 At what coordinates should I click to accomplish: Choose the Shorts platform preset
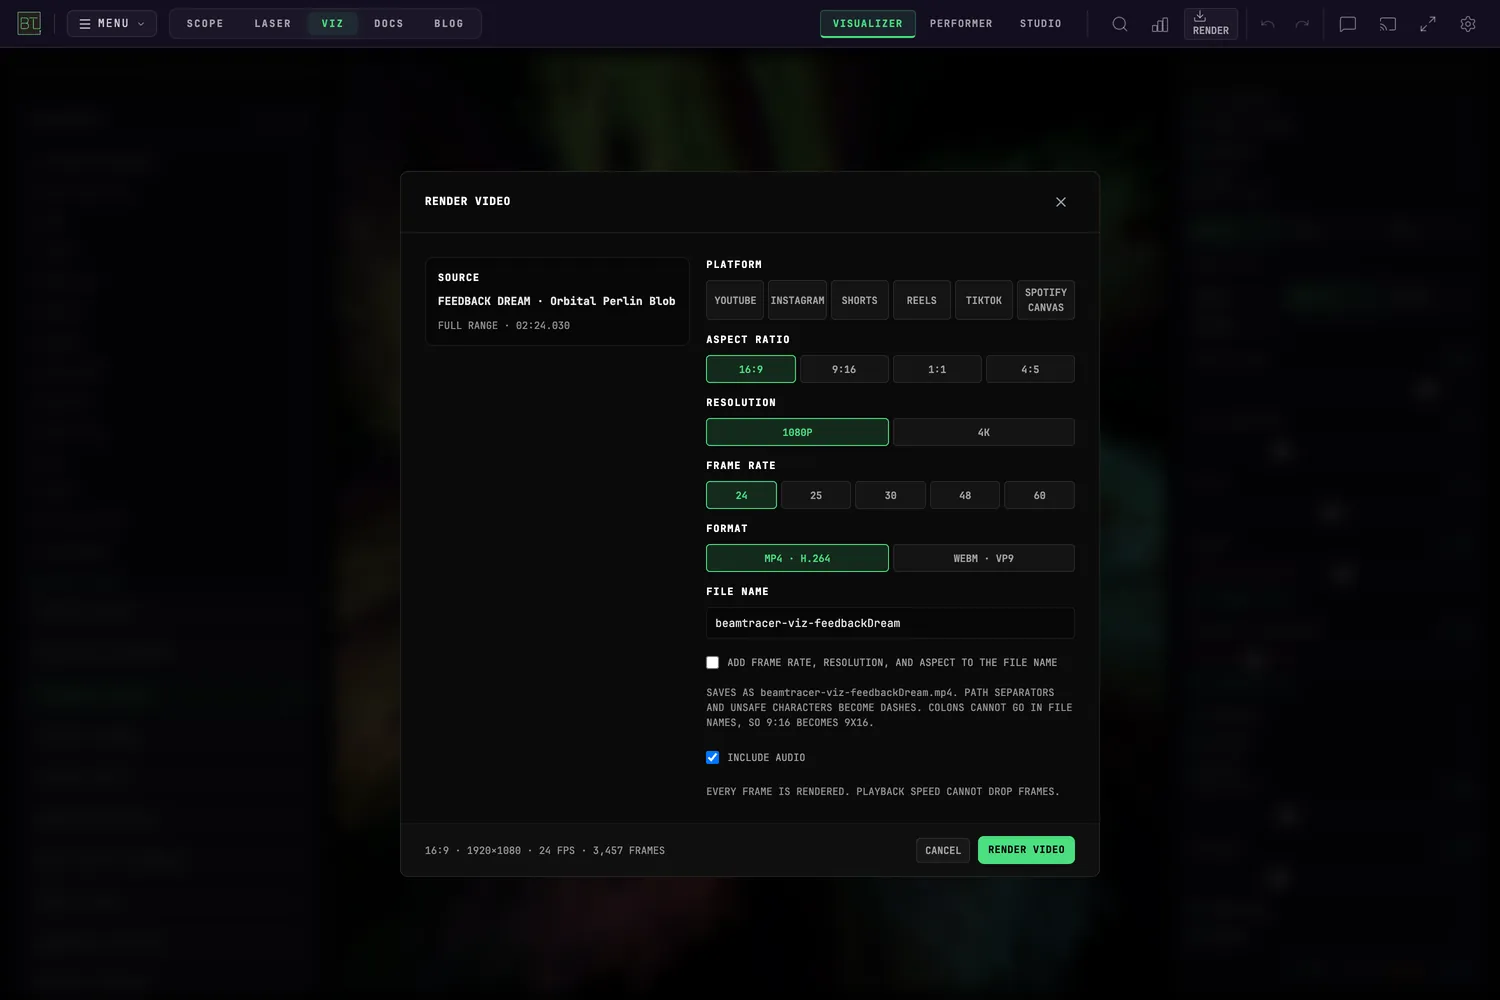(x=860, y=300)
